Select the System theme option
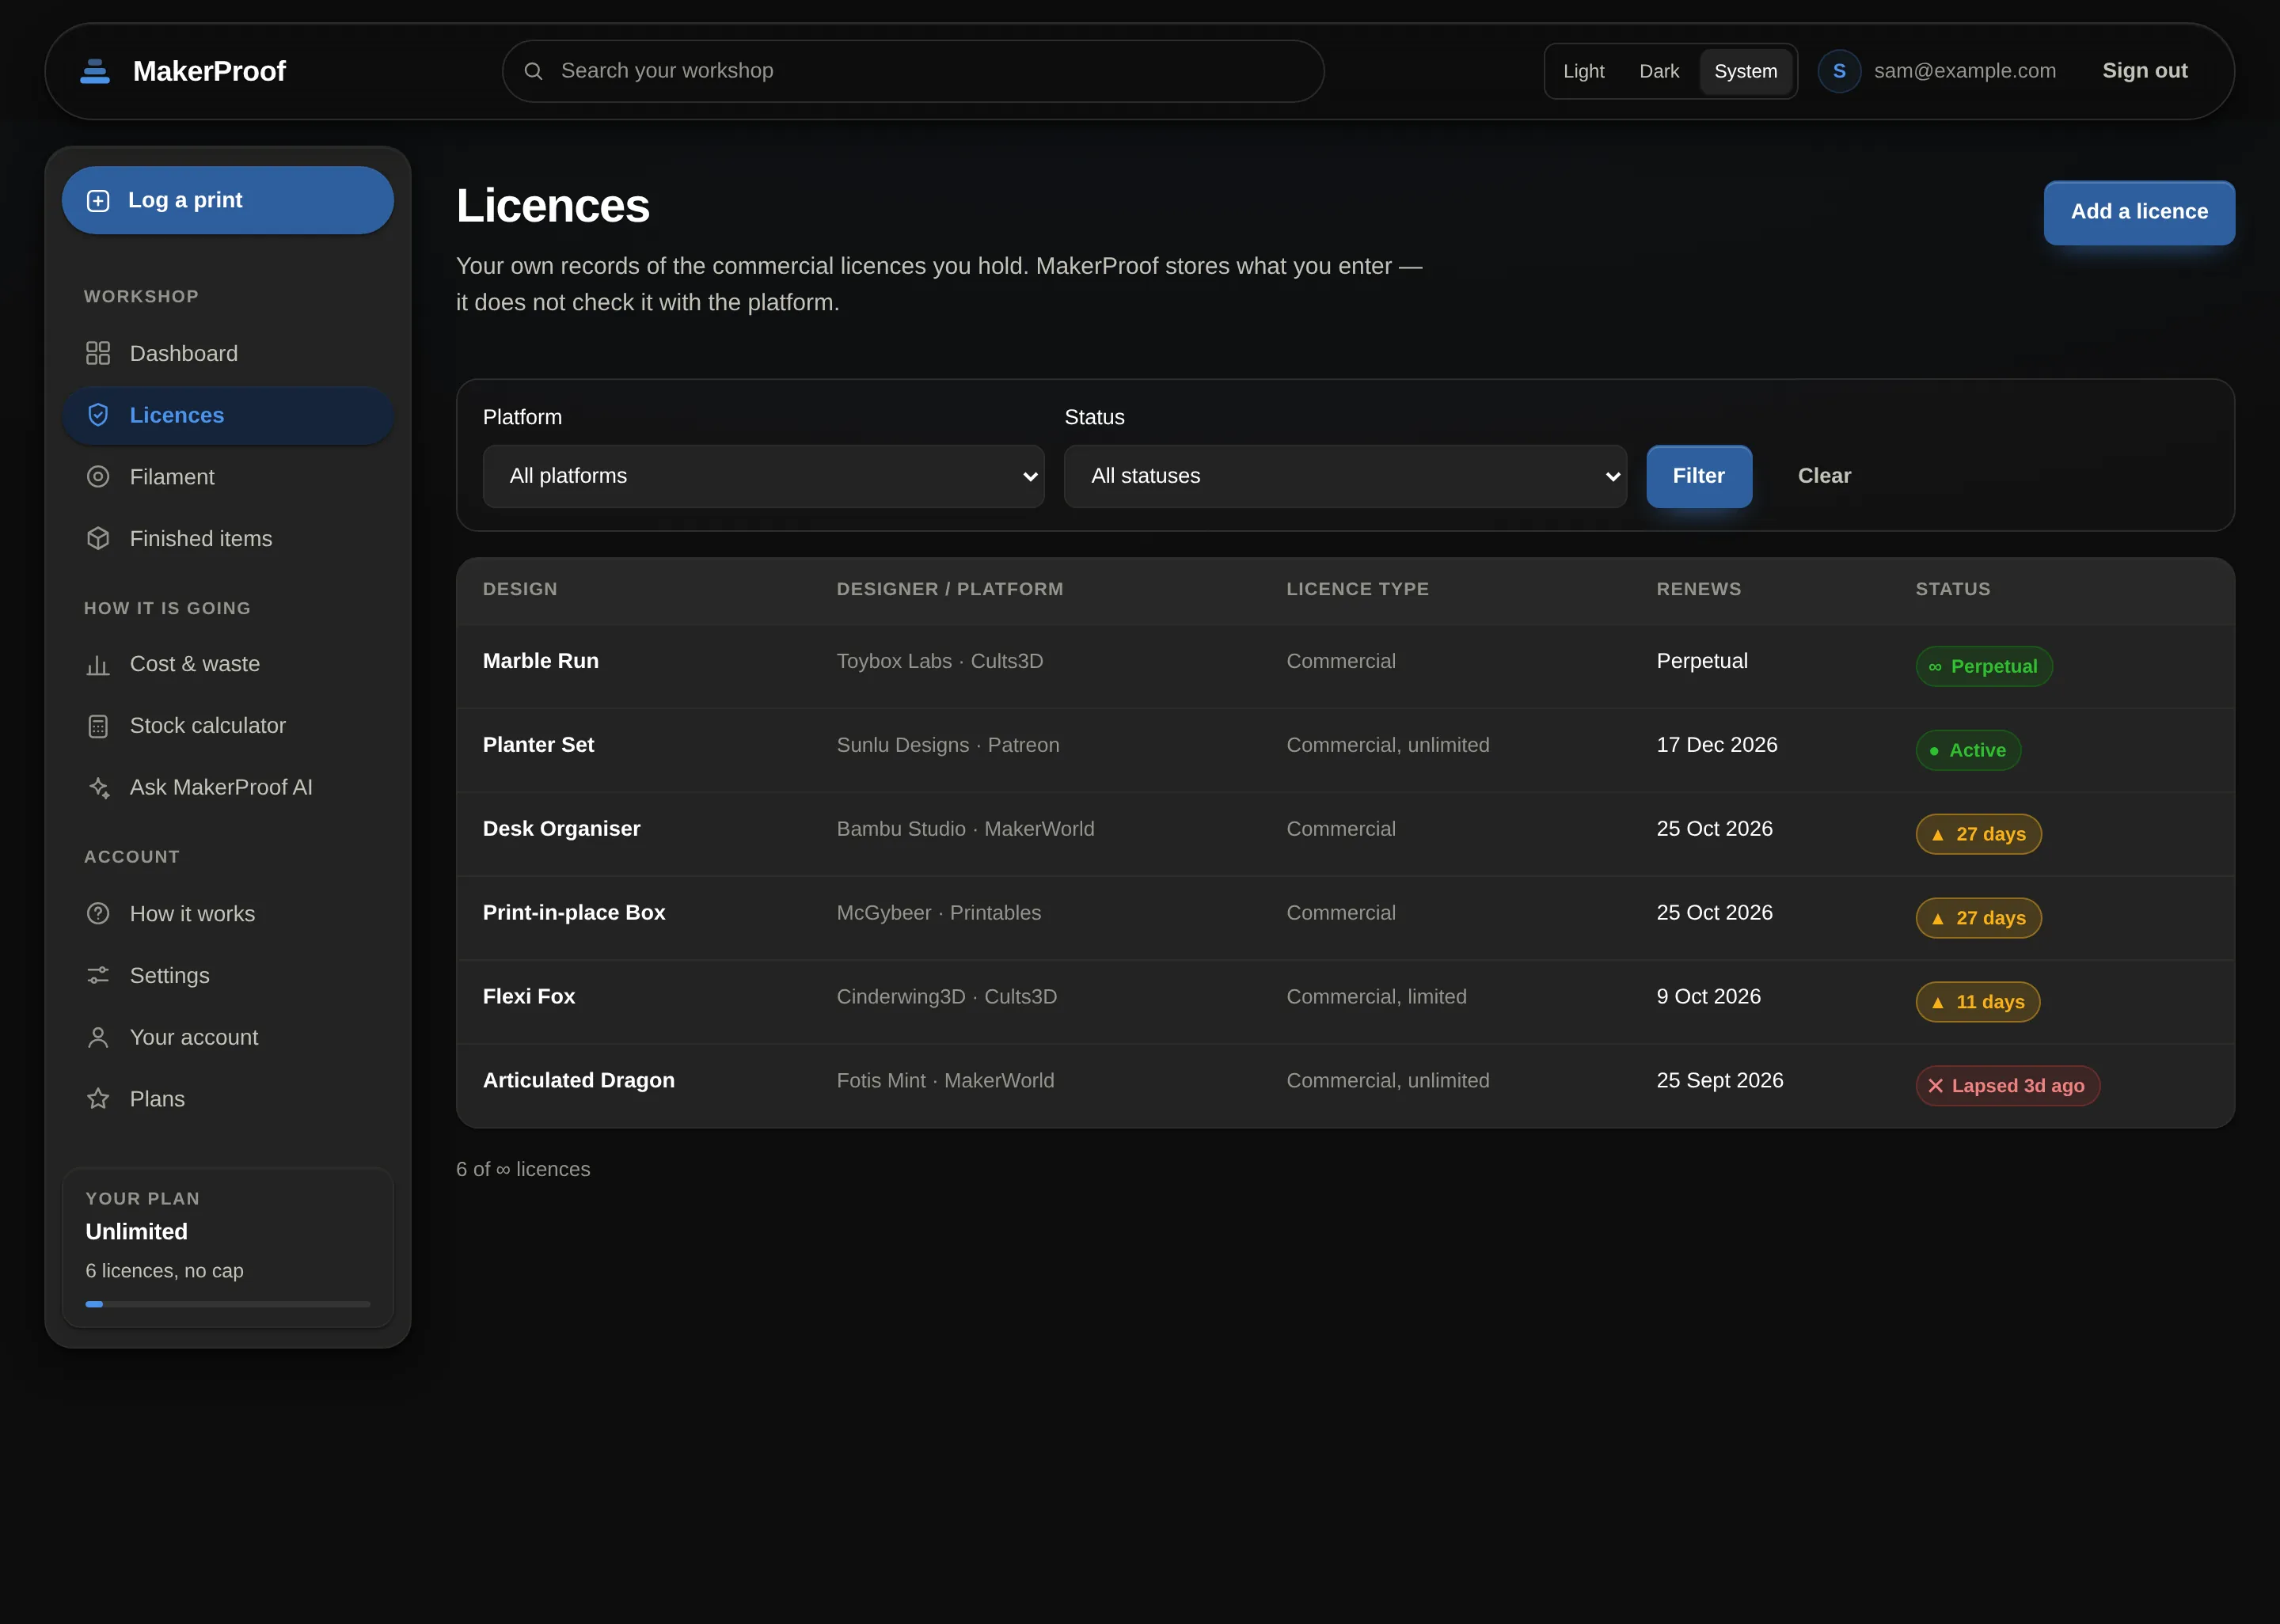The height and width of the screenshot is (1624, 2280). [x=1746, y=71]
